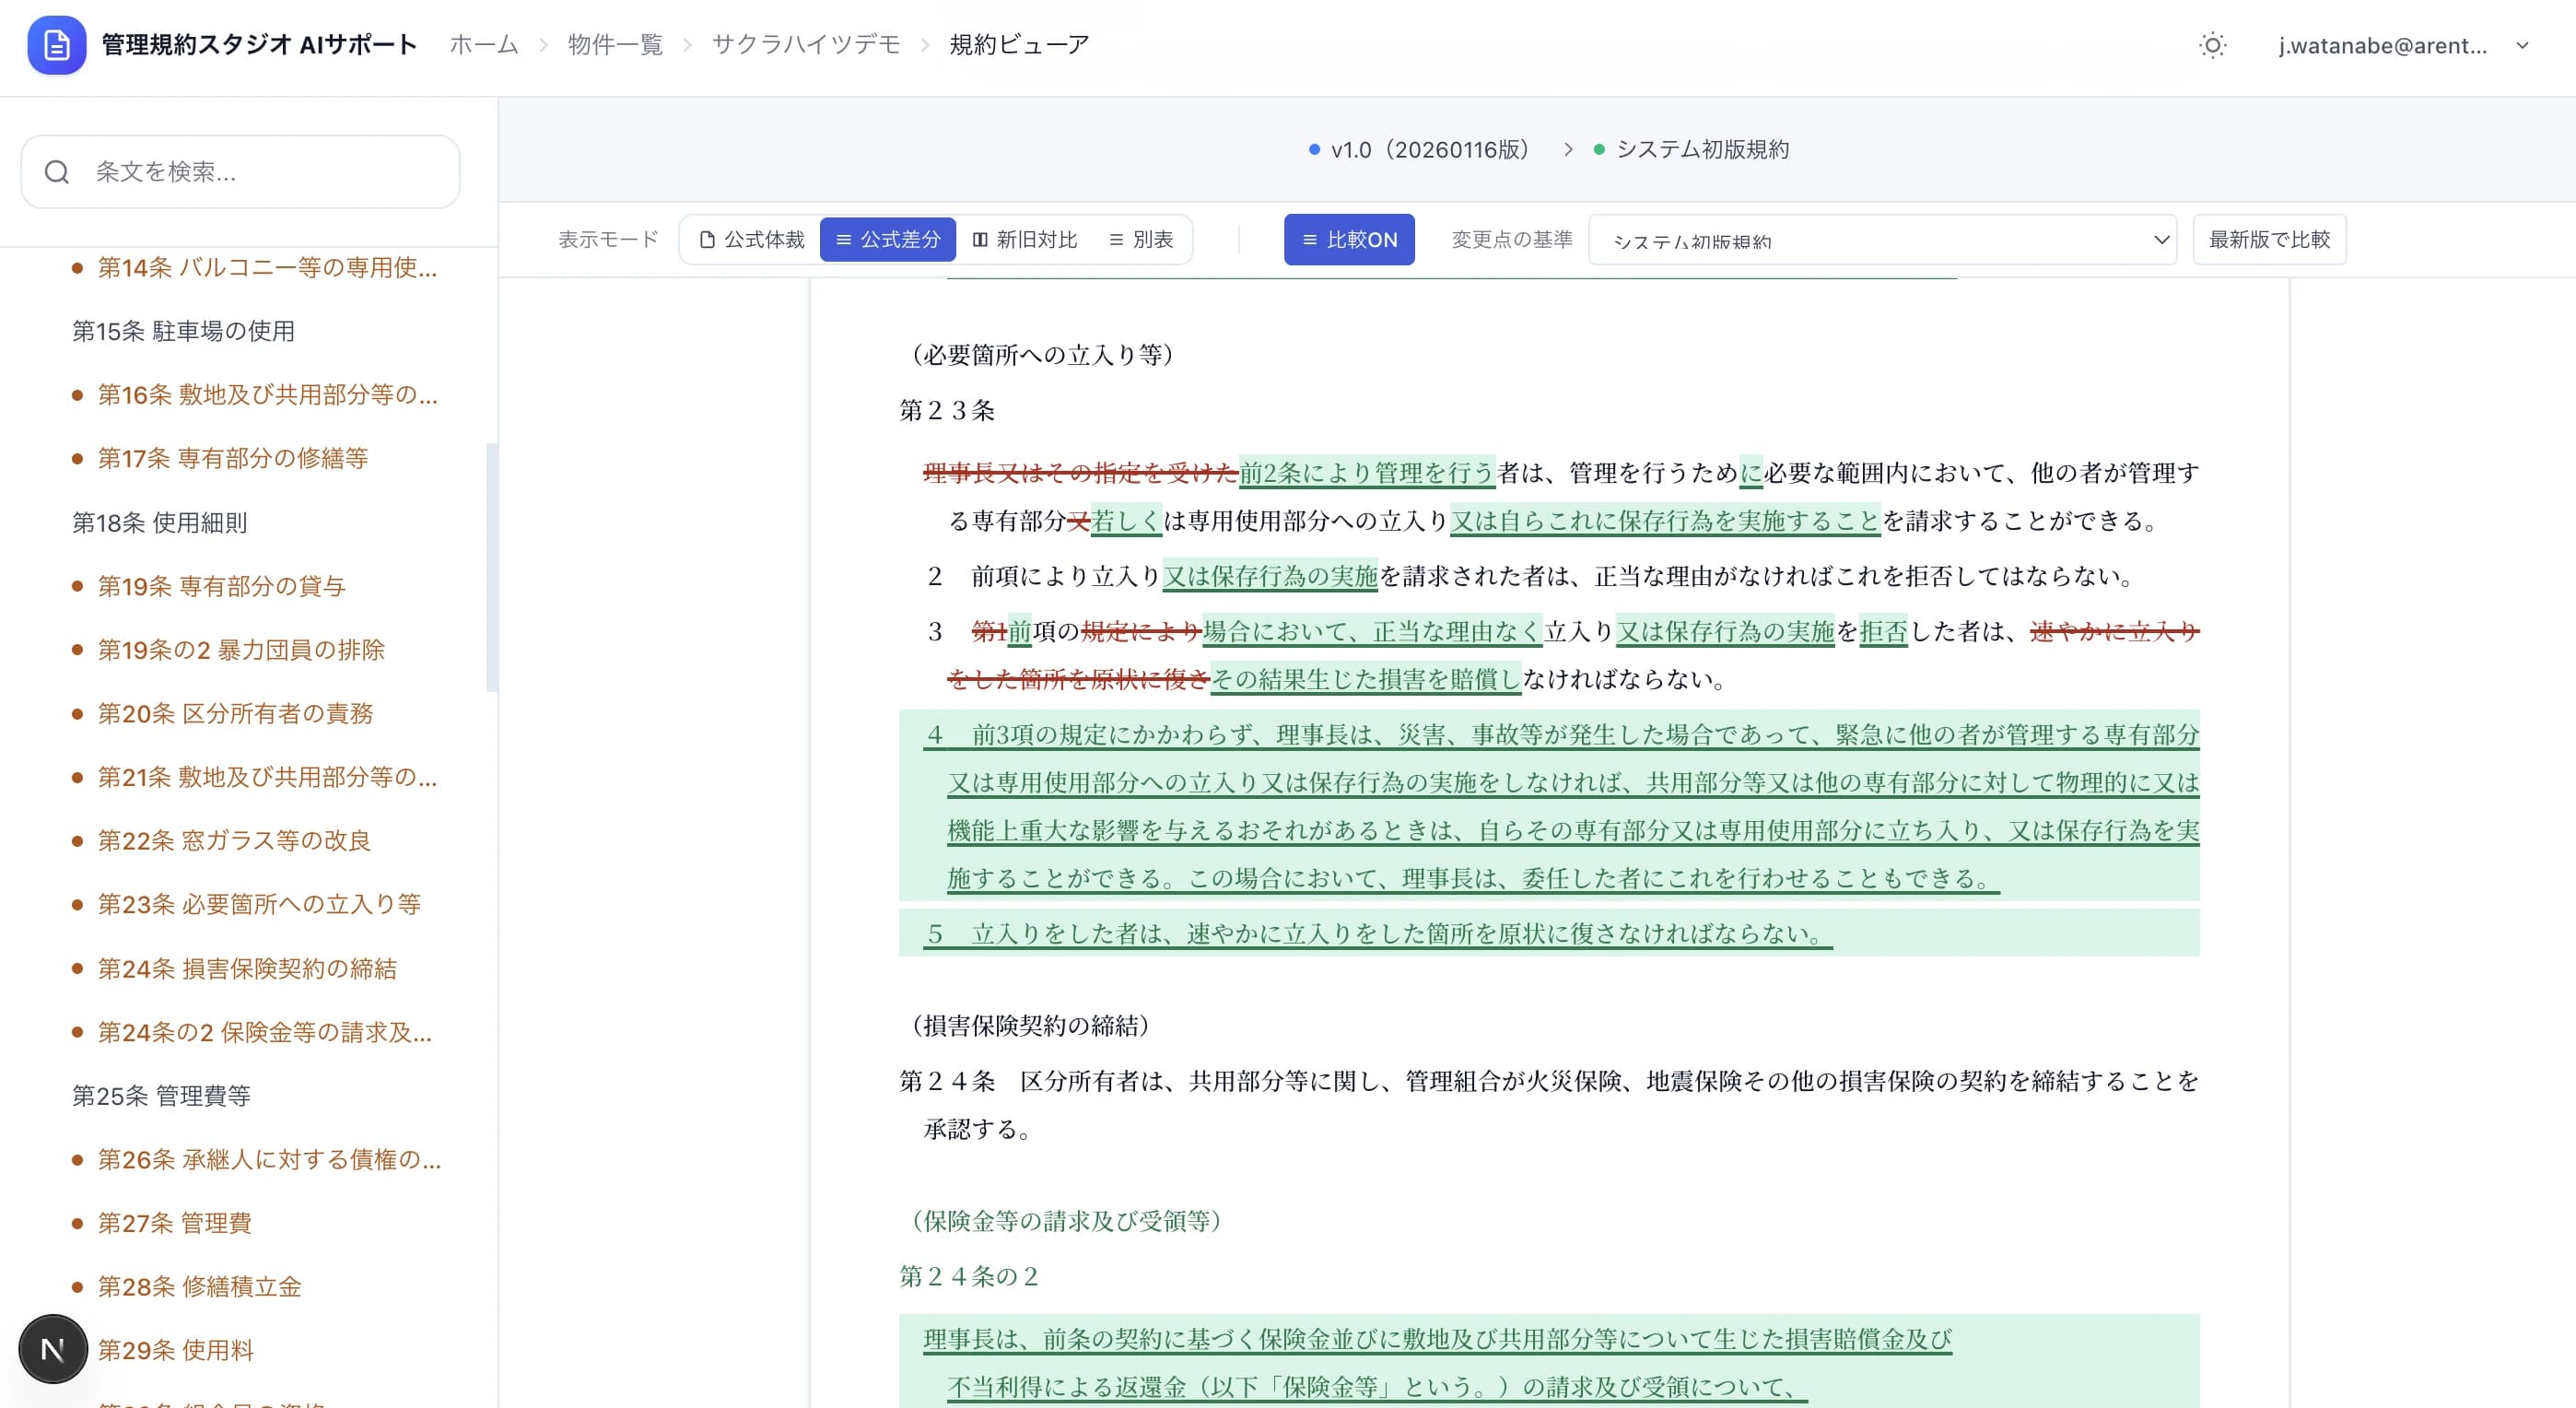Click the 条文を検索 search field
The height and width of the screenshot is (1408, 2576).
pyautogui.click(x=240, y=172)
